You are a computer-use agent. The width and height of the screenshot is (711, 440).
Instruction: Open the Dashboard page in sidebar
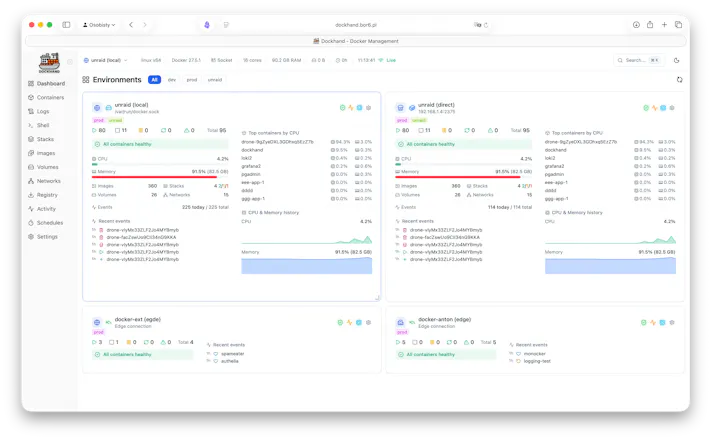47,83
